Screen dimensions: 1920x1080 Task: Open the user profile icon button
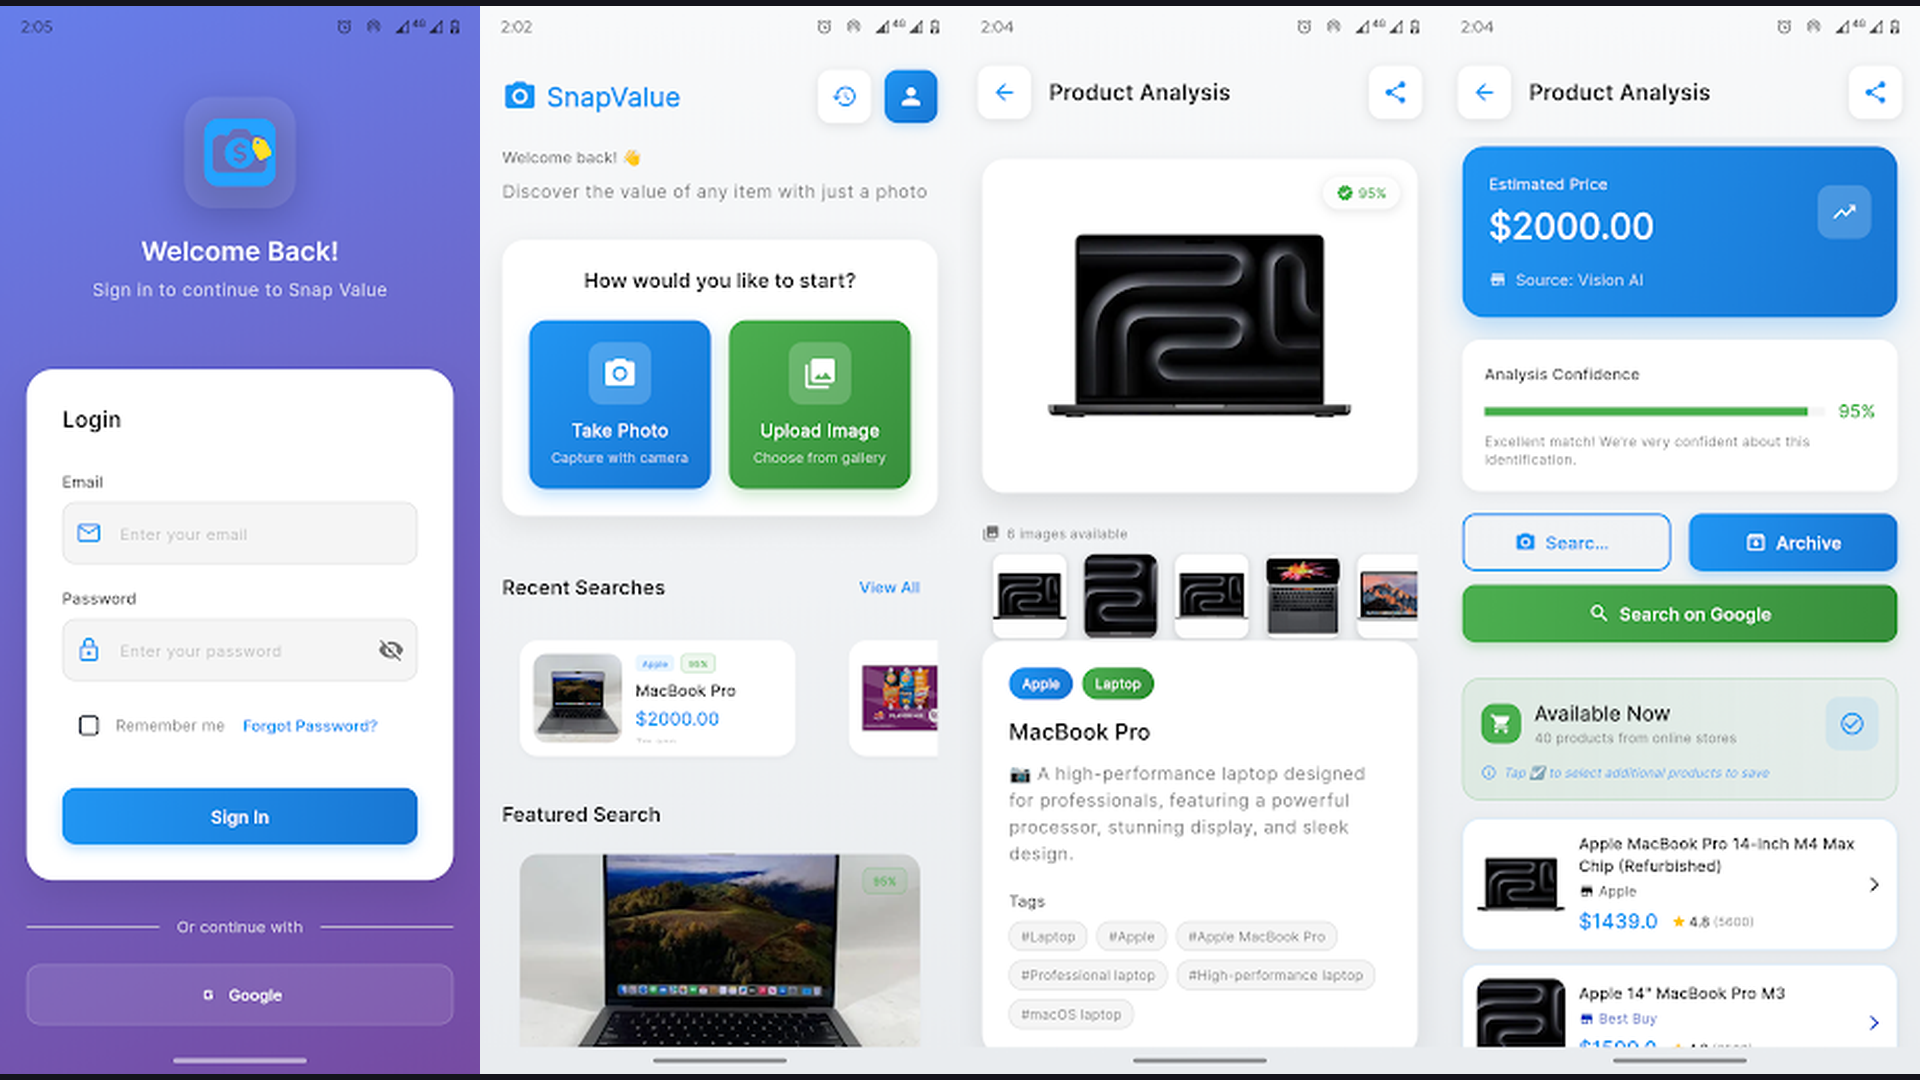click(910, 96)
